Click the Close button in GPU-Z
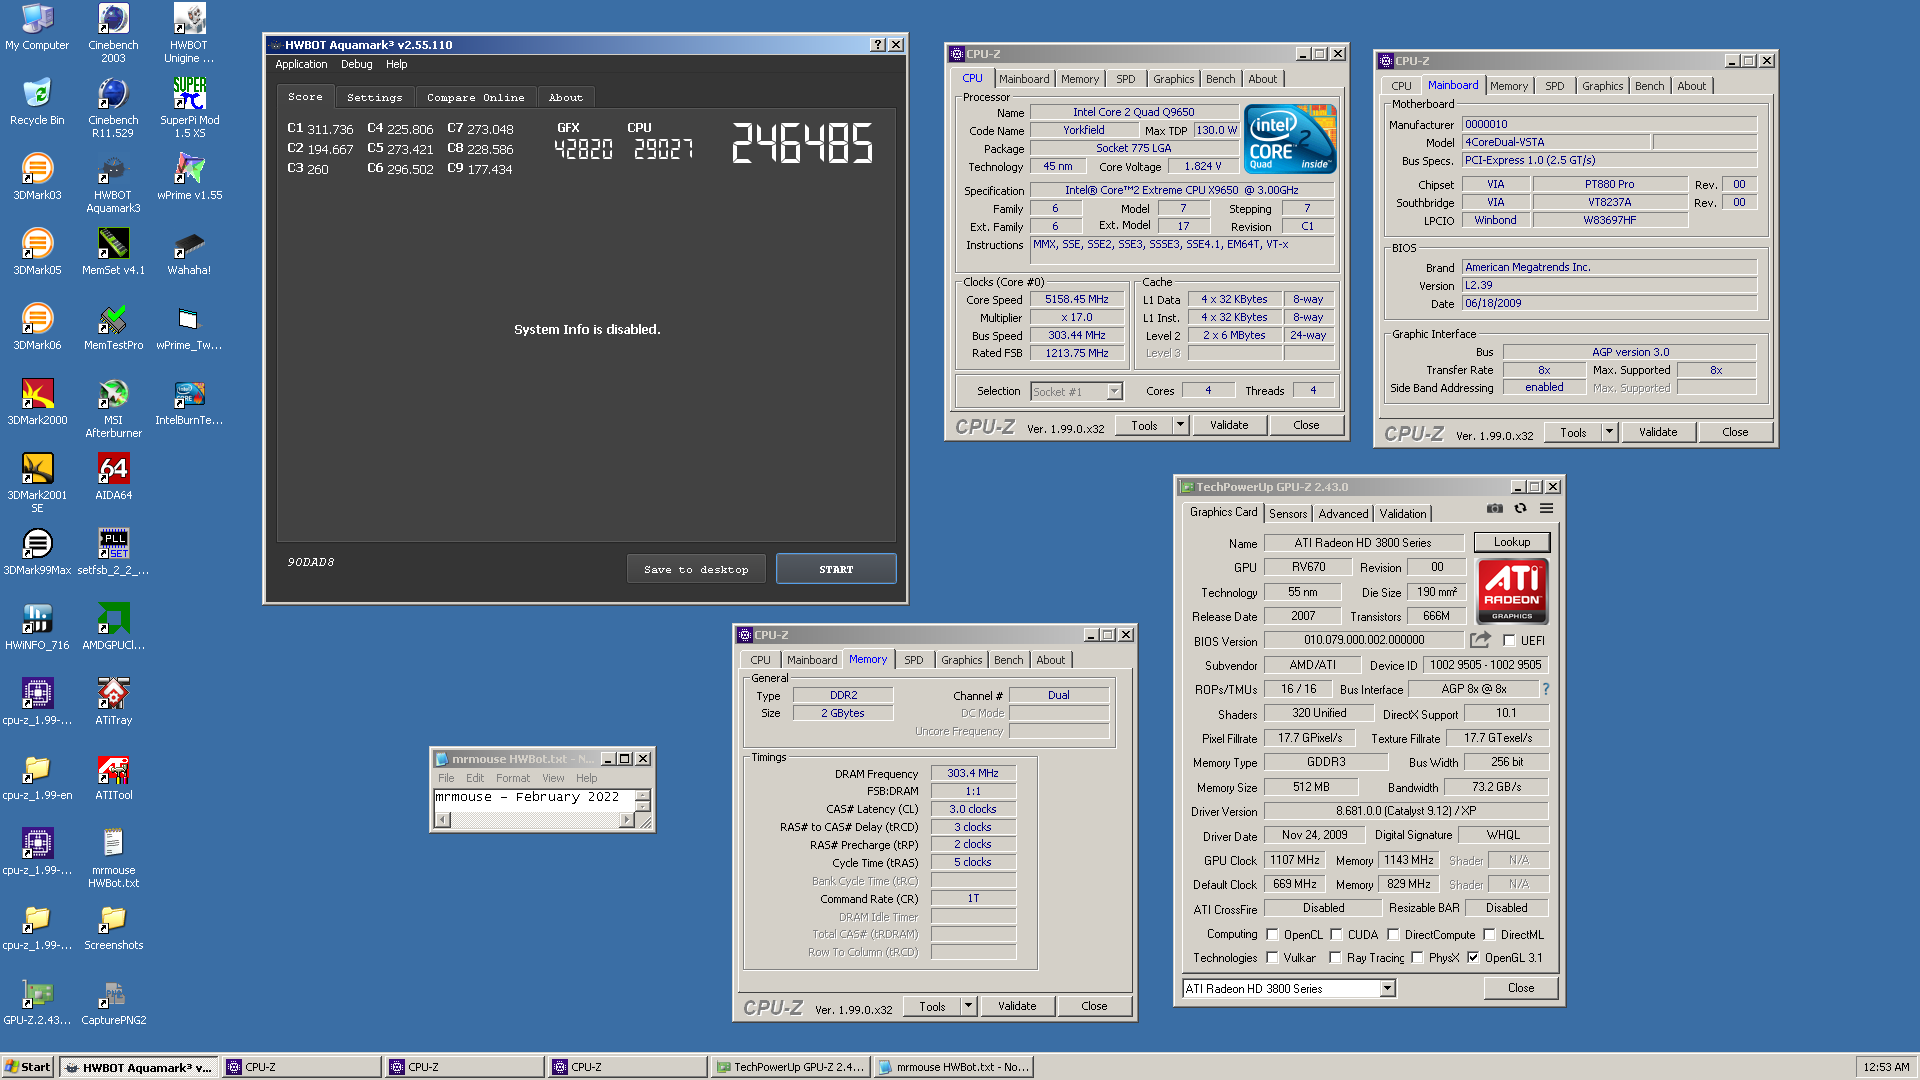Screen dimensions: 1920x1080 [x=1520, y=988]
